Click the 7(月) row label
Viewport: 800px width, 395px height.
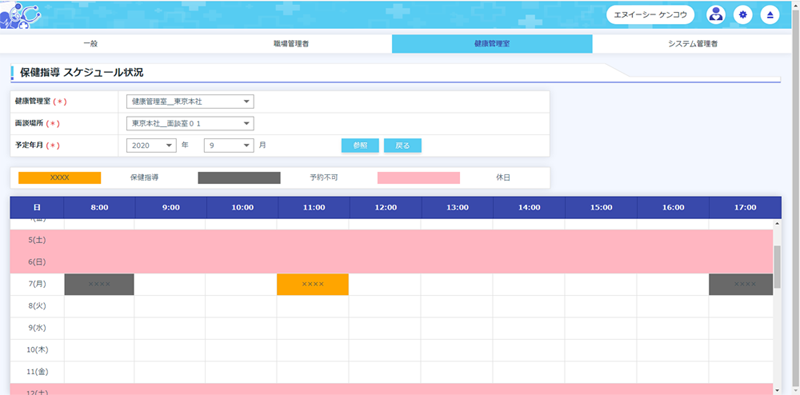pos(37,284)
